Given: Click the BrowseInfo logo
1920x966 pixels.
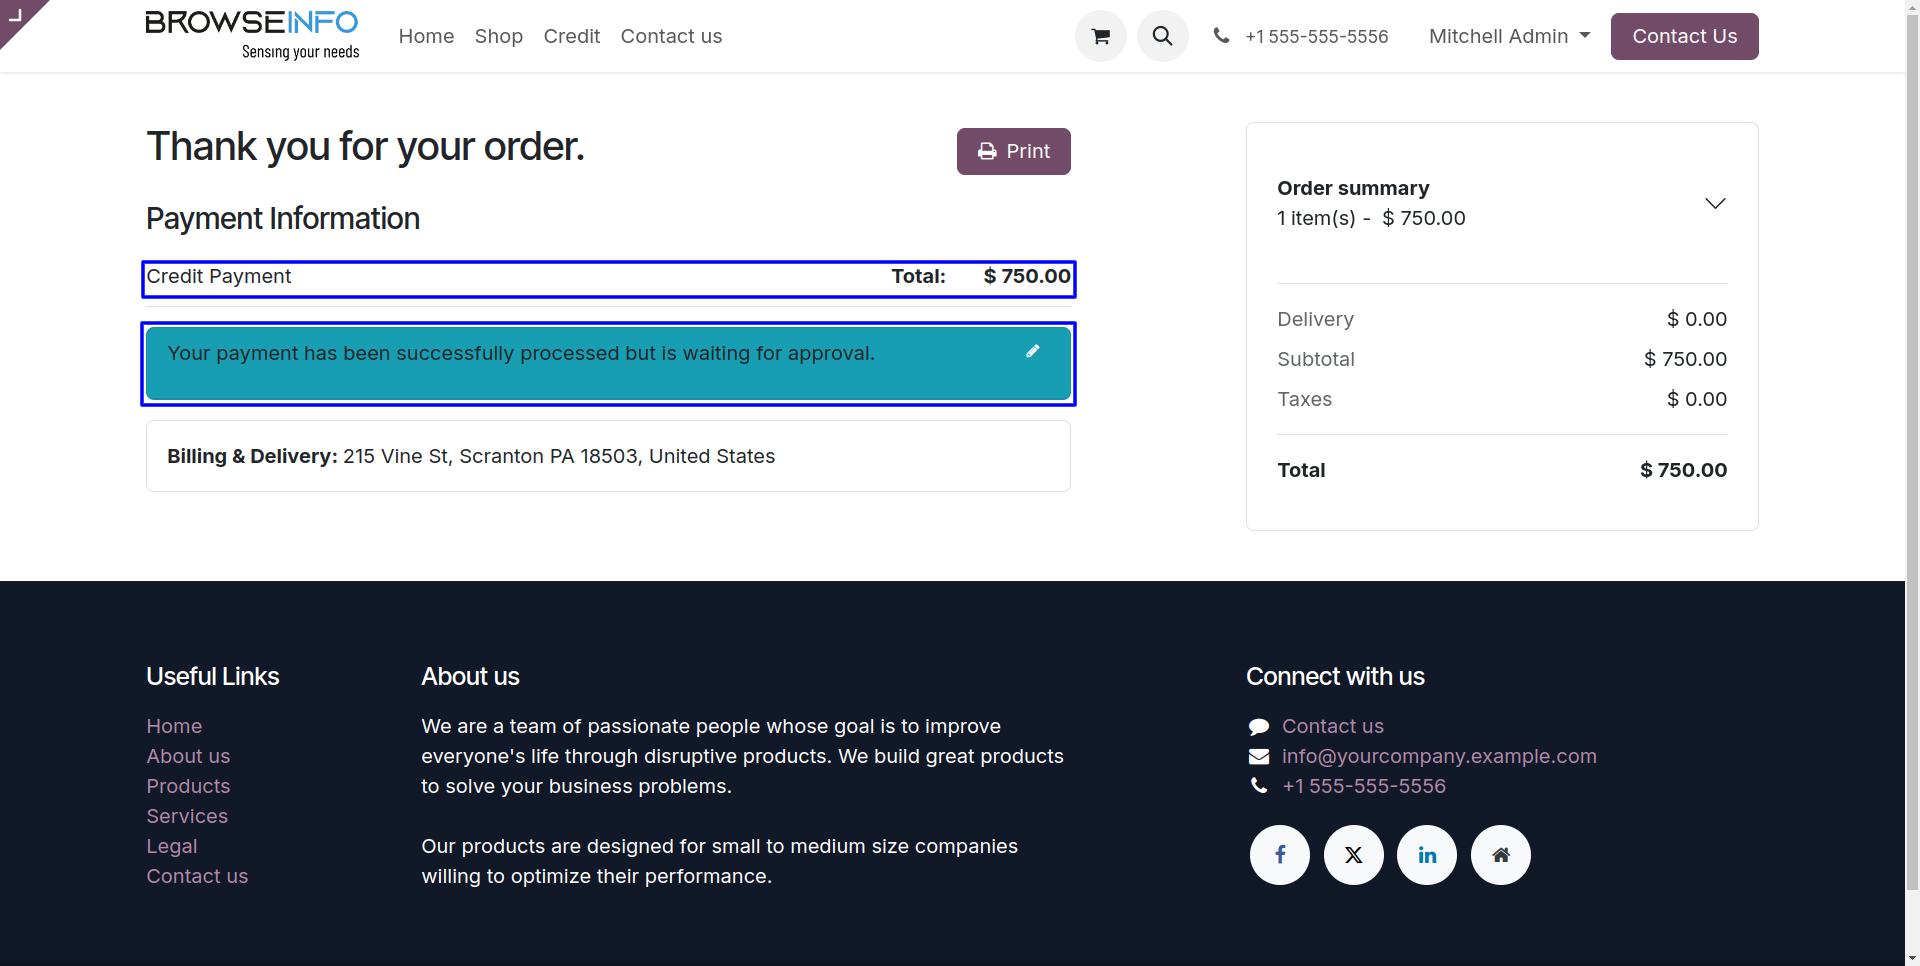Looking at the screenshot, I should (x=252, y=36).
